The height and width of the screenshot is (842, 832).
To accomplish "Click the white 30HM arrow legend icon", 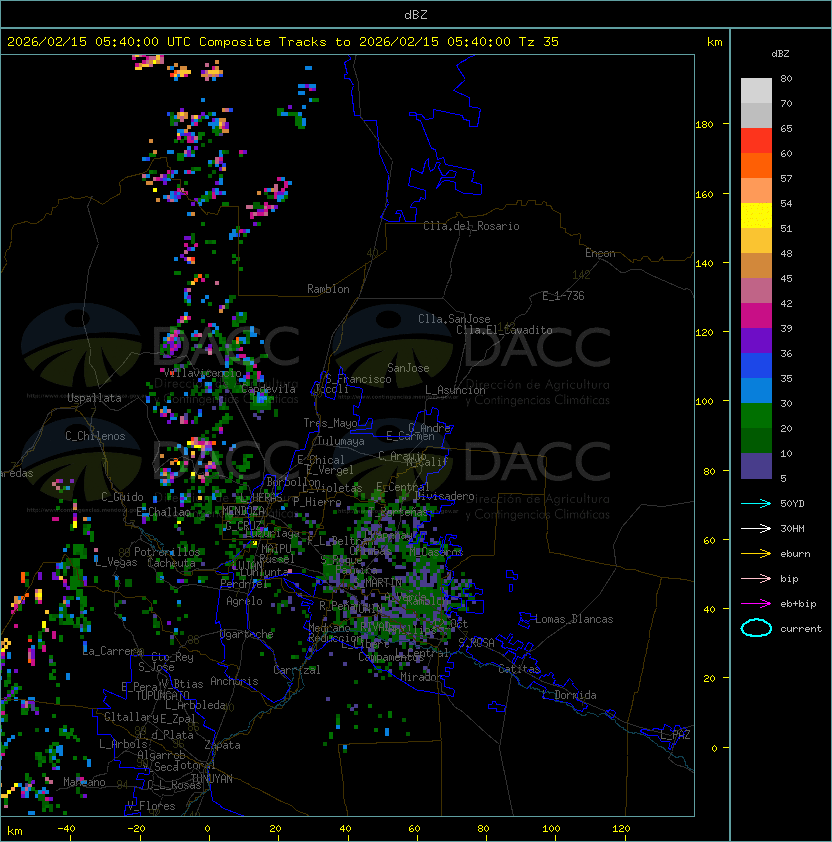I will click(756, 528).
